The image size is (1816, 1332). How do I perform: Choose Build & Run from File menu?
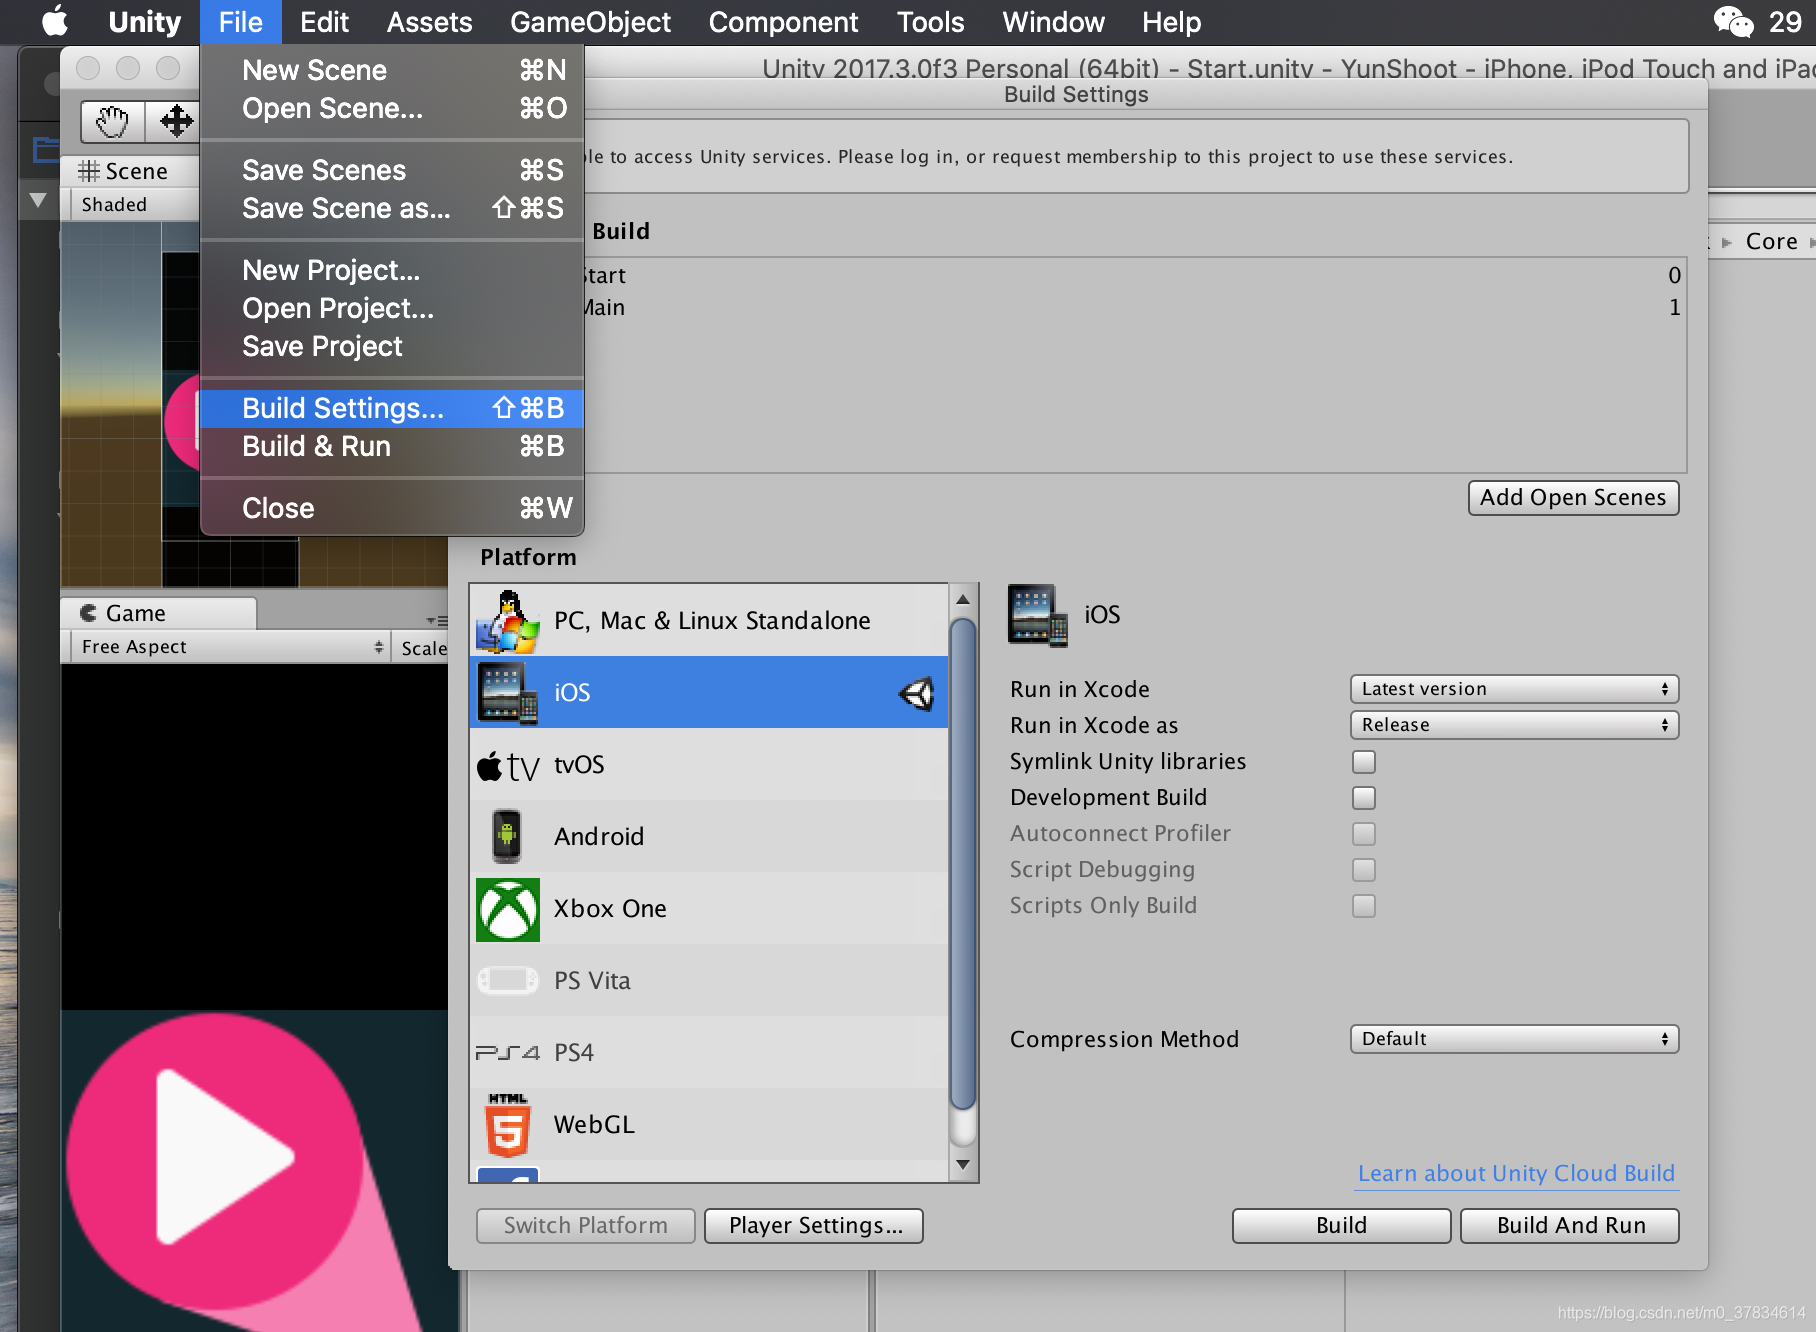click(392, 446)
